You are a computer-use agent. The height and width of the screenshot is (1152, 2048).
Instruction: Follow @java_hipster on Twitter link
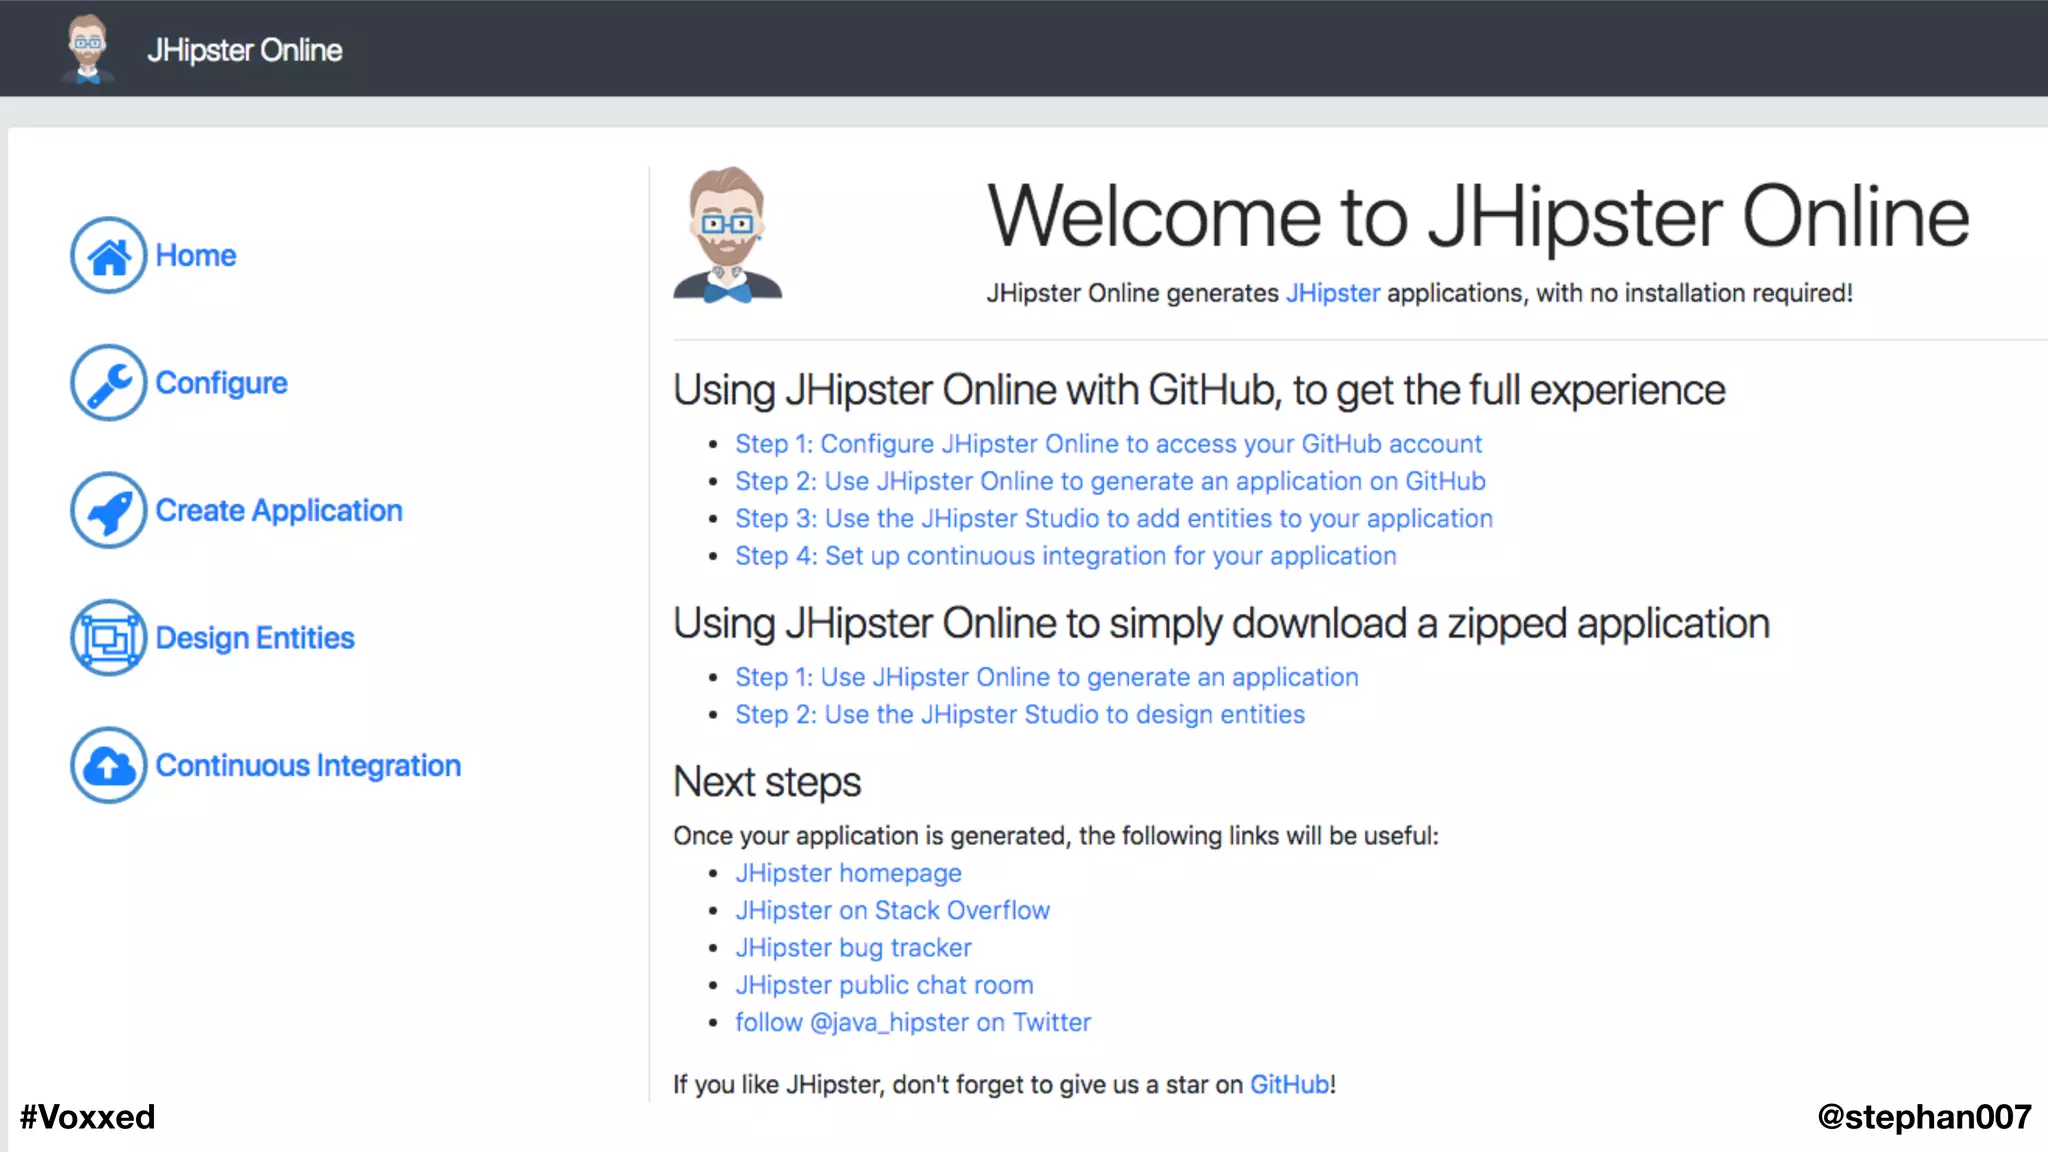click(x=912, y=1023)
